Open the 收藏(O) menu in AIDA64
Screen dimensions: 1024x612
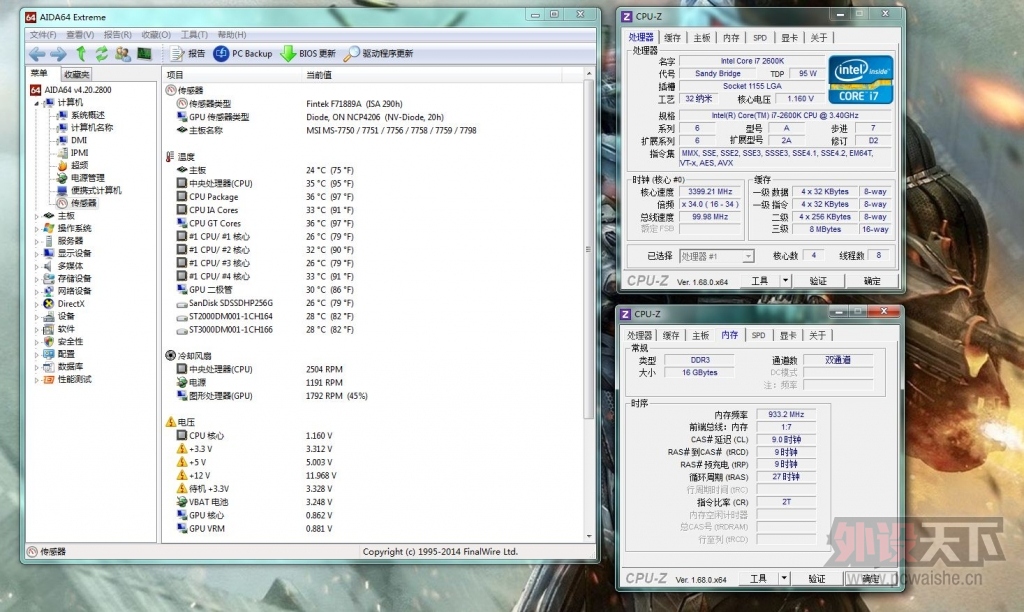156,35
